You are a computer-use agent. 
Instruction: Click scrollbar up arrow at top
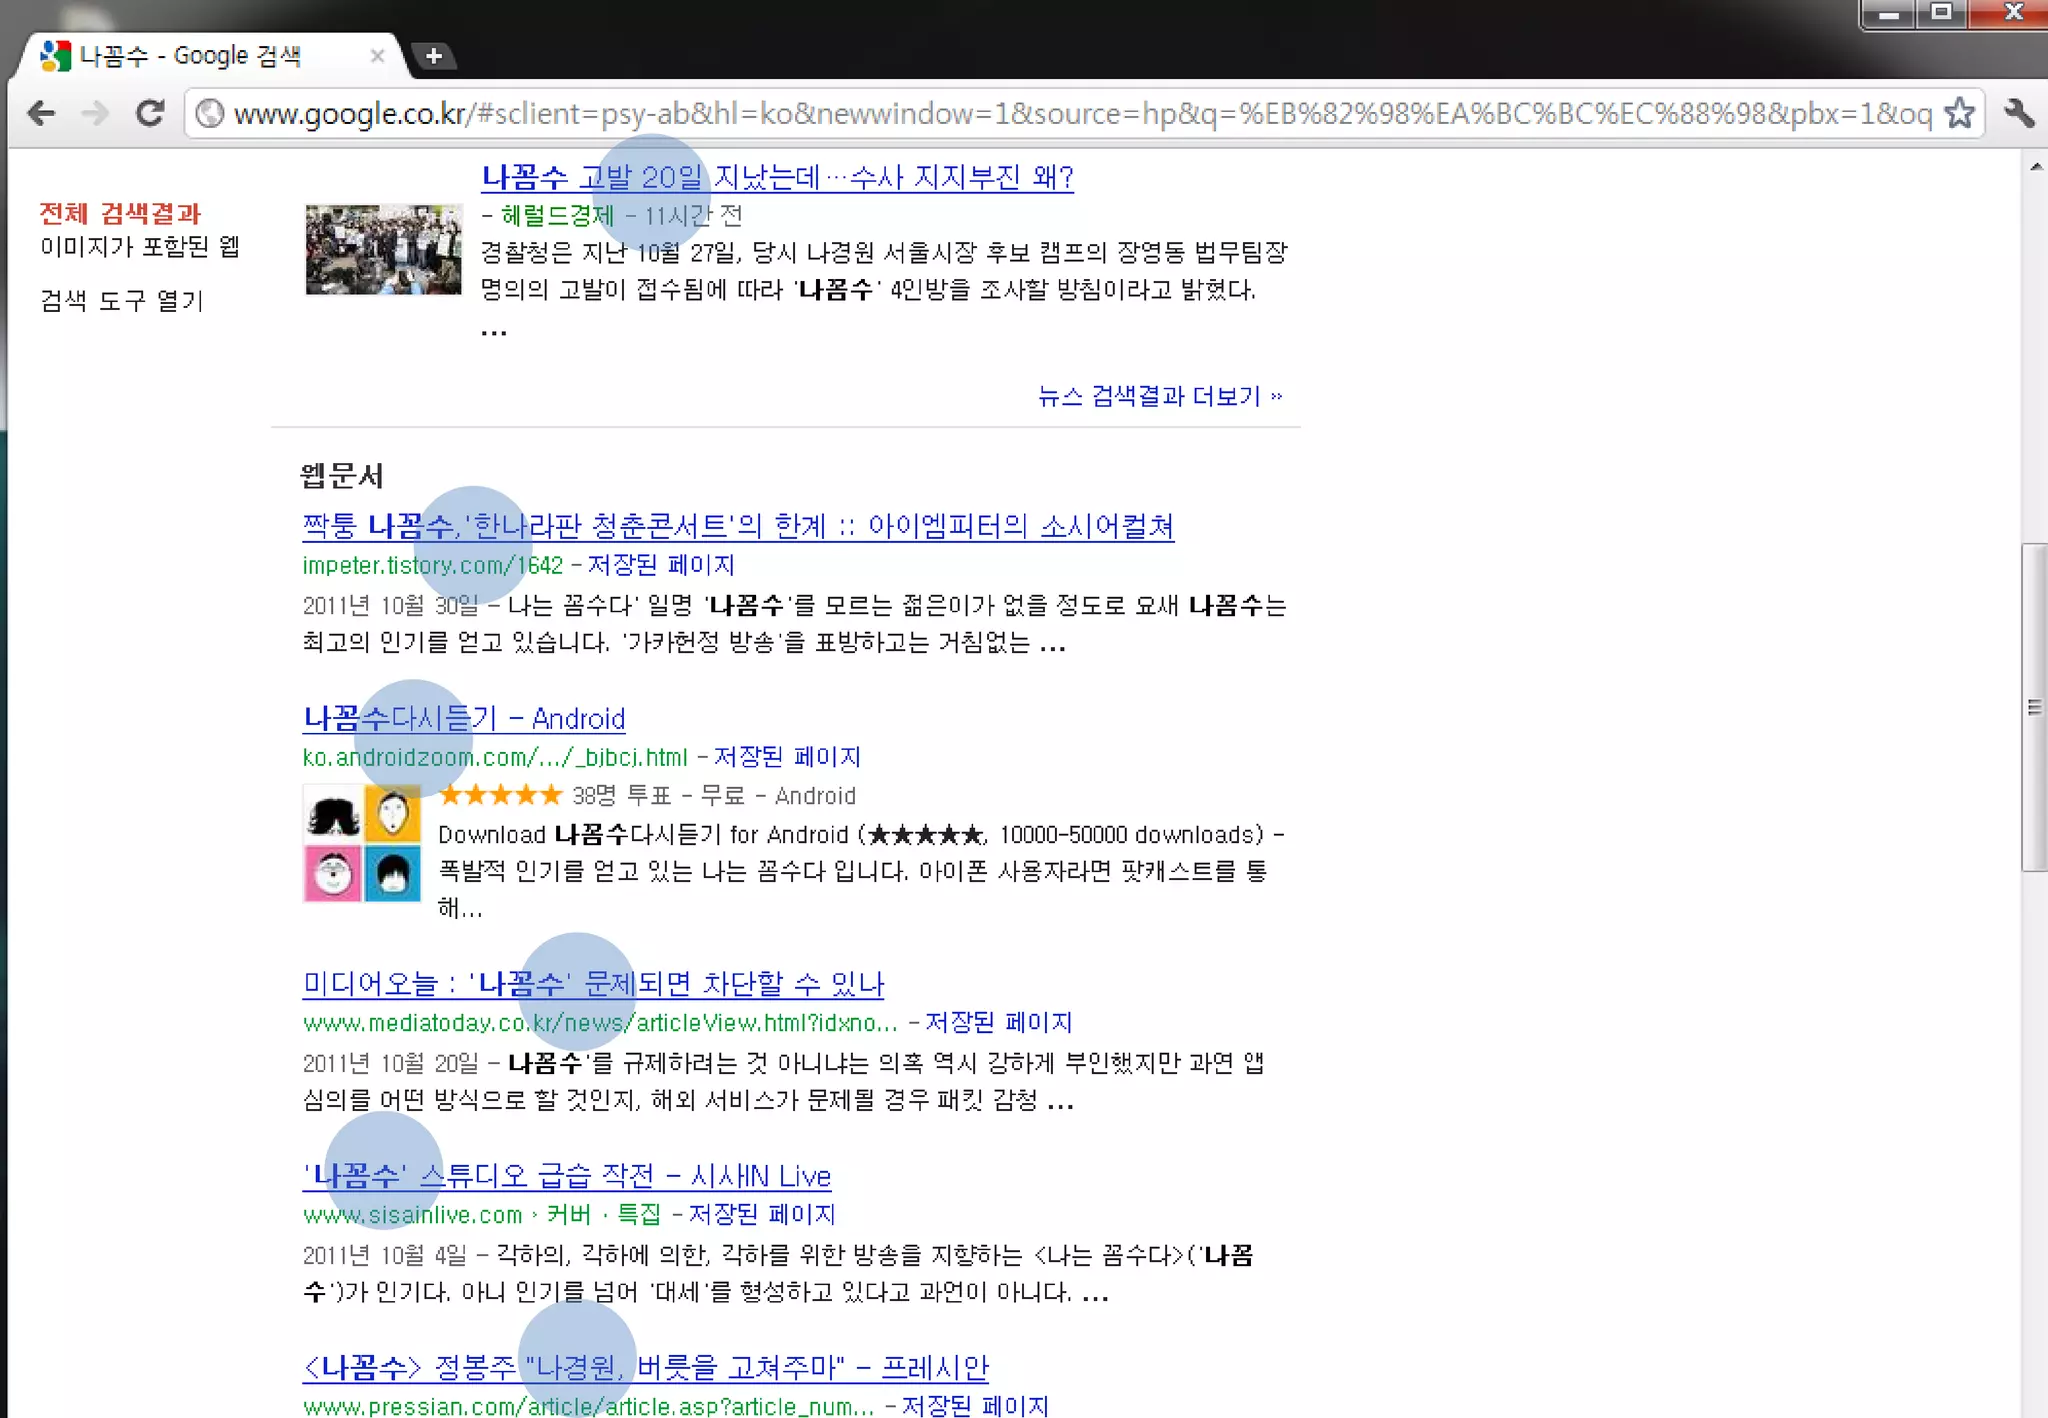coord(2036,167)
